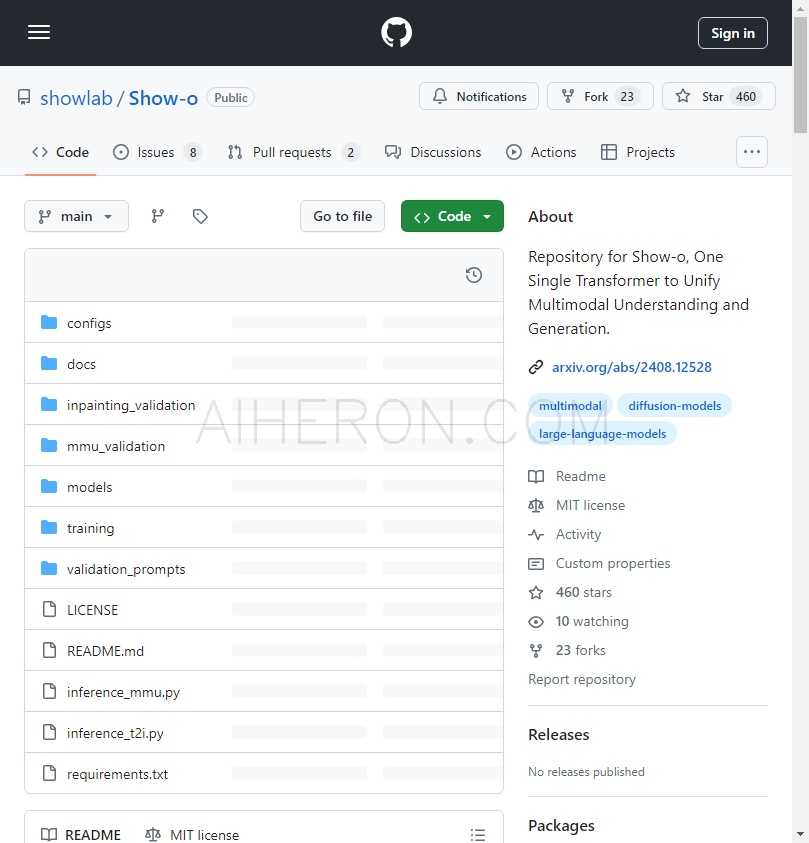Open commit history clock icon

[474, 275]
